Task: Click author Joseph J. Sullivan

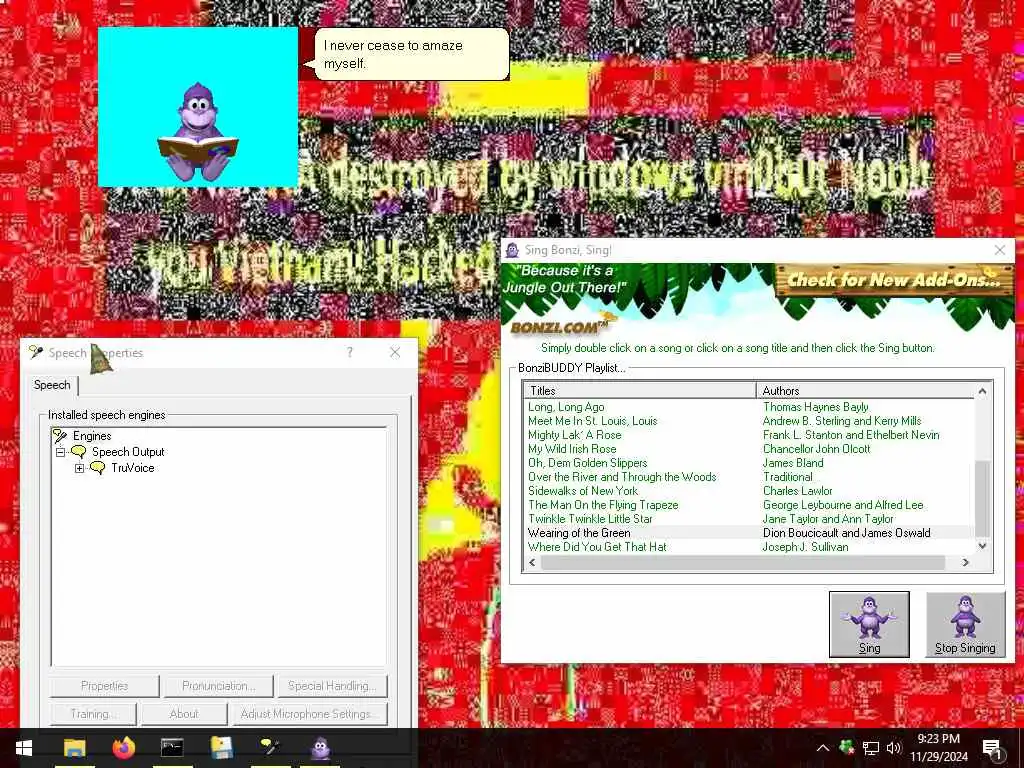Action: pyautogui.click(x=805, y=547)
